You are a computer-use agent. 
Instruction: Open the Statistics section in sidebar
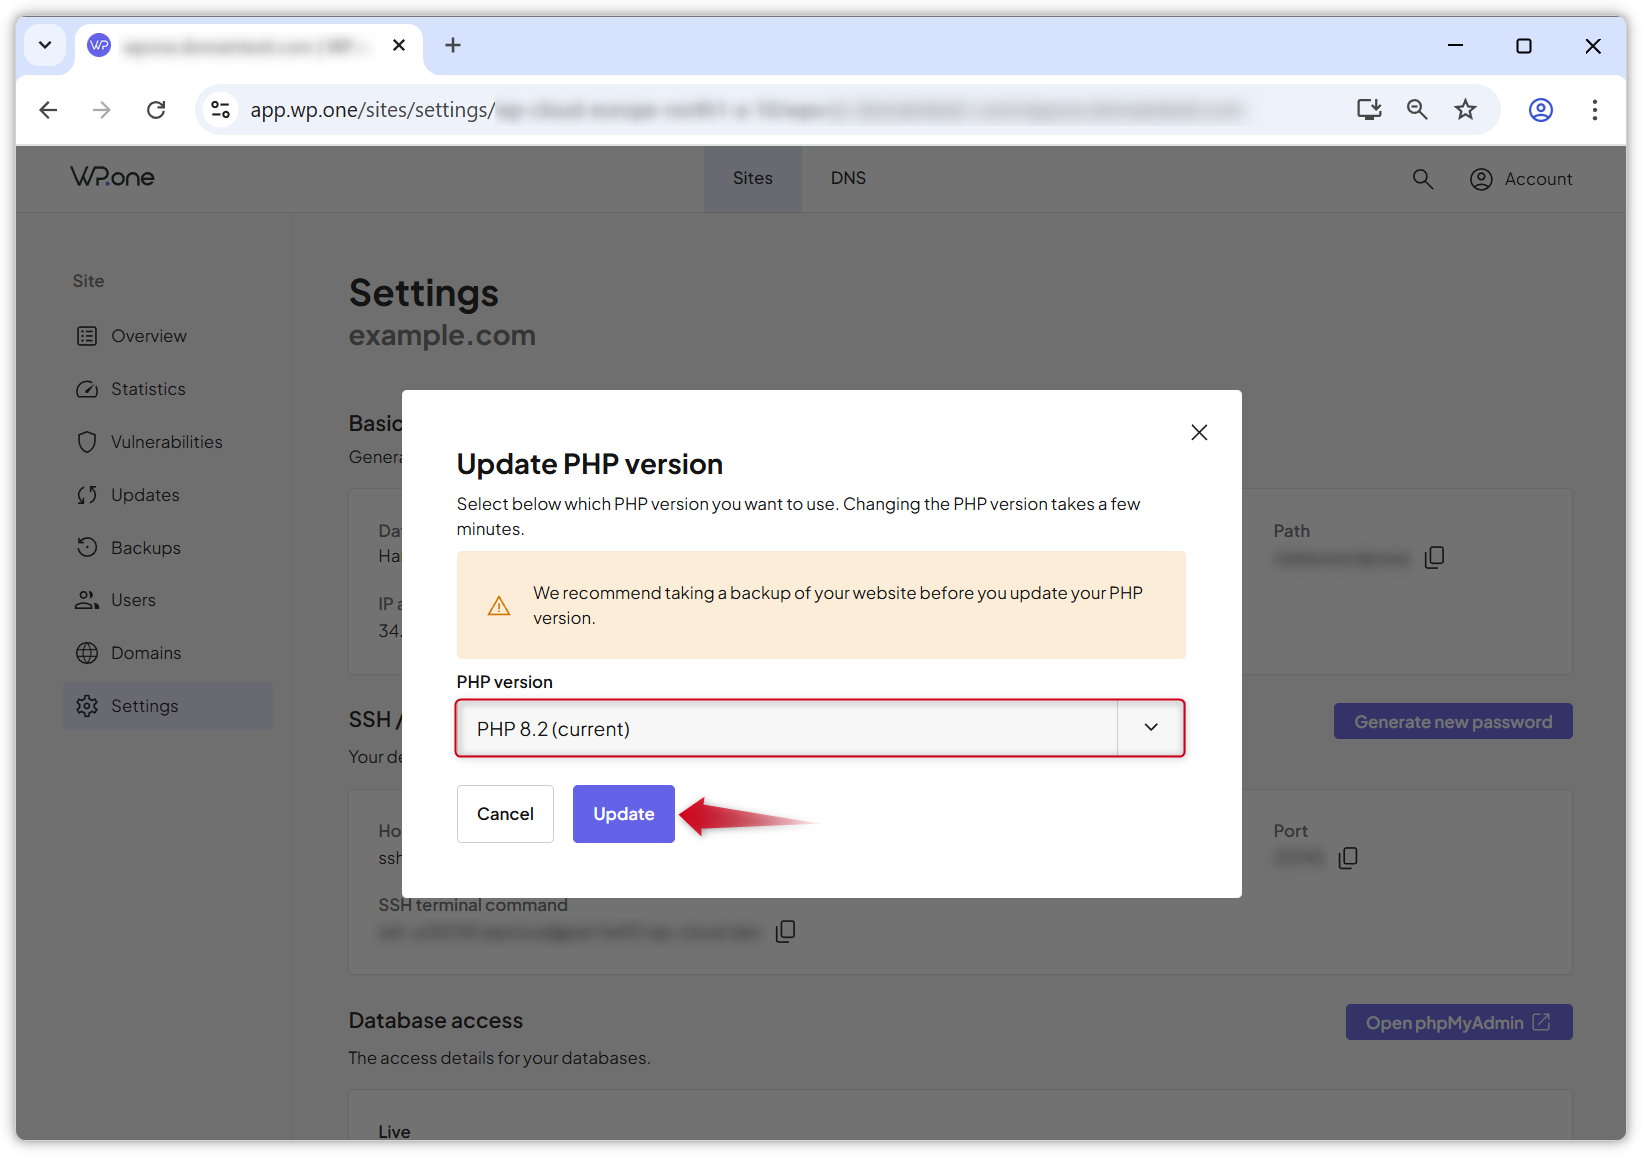tap(148, 389)
